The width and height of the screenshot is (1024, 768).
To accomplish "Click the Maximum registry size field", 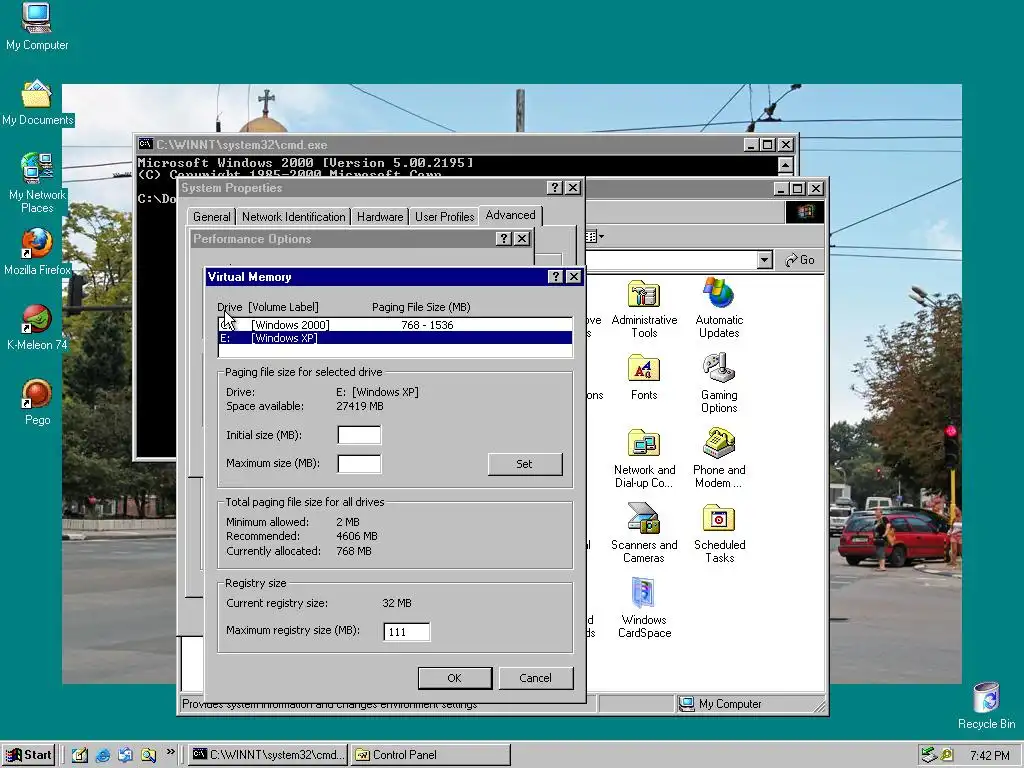I will pyautogui.click(x=406, y=632).
